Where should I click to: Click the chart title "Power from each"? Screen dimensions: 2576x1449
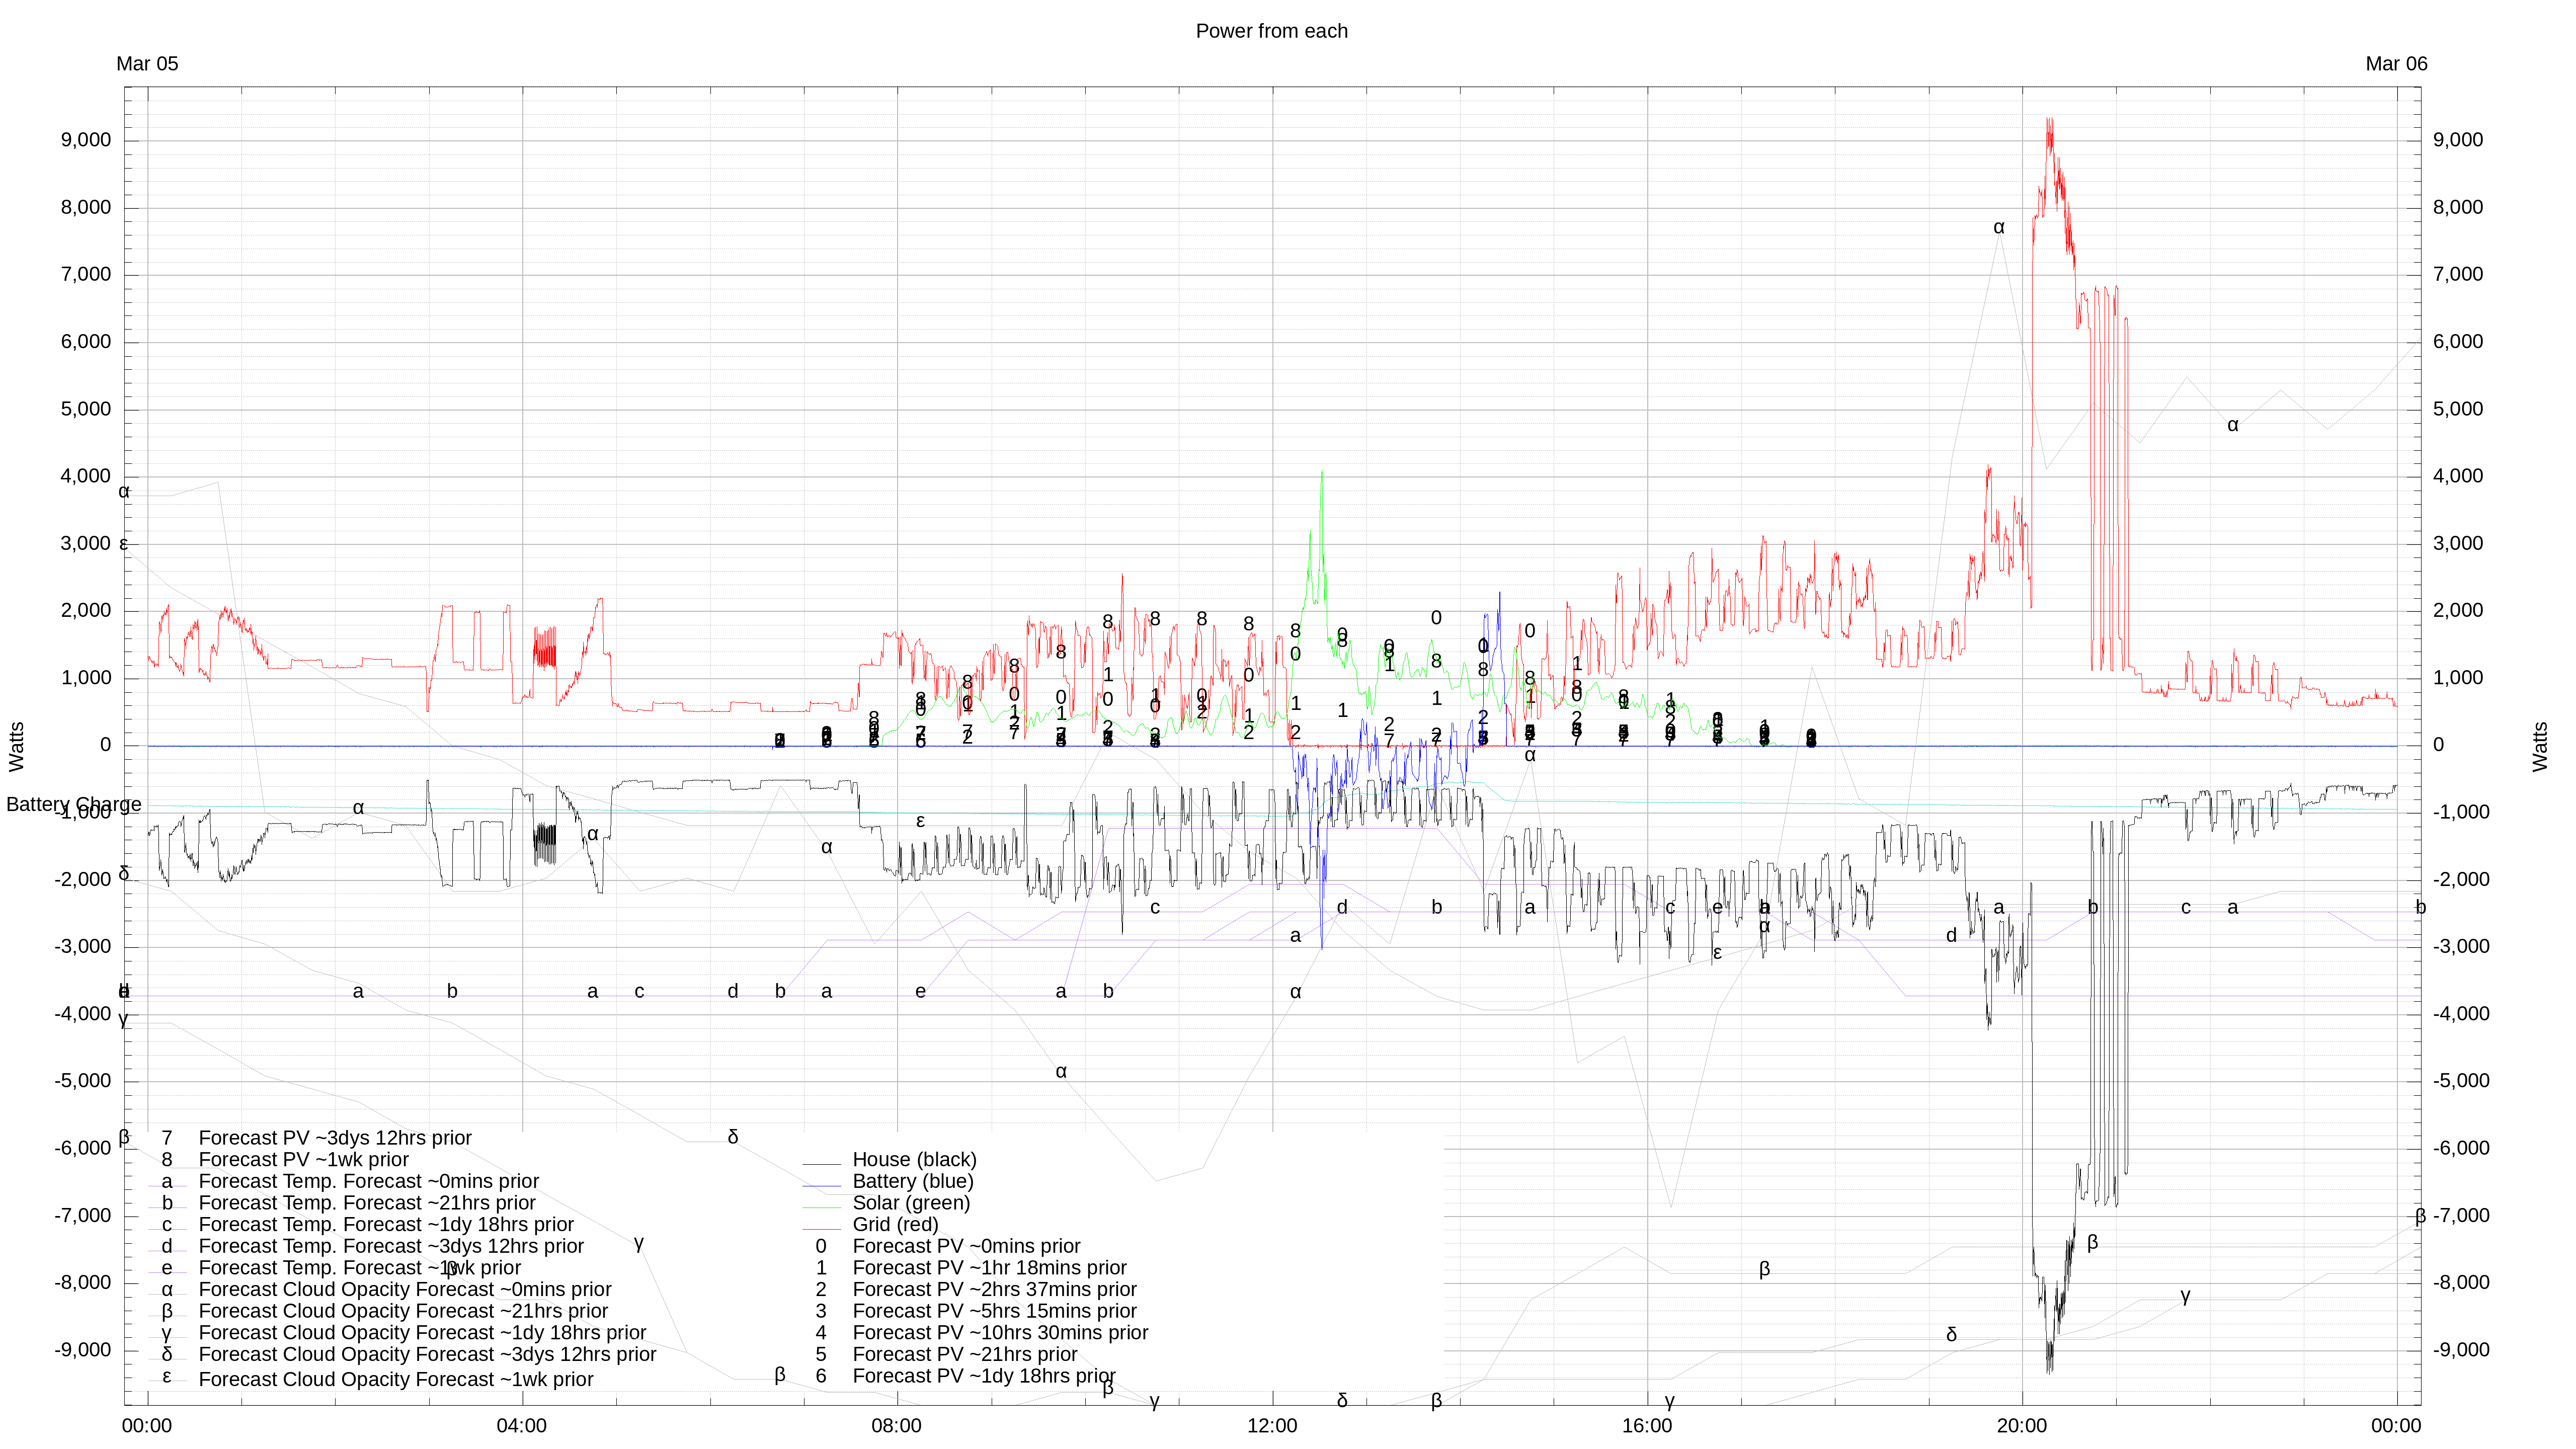point(1271,31)
